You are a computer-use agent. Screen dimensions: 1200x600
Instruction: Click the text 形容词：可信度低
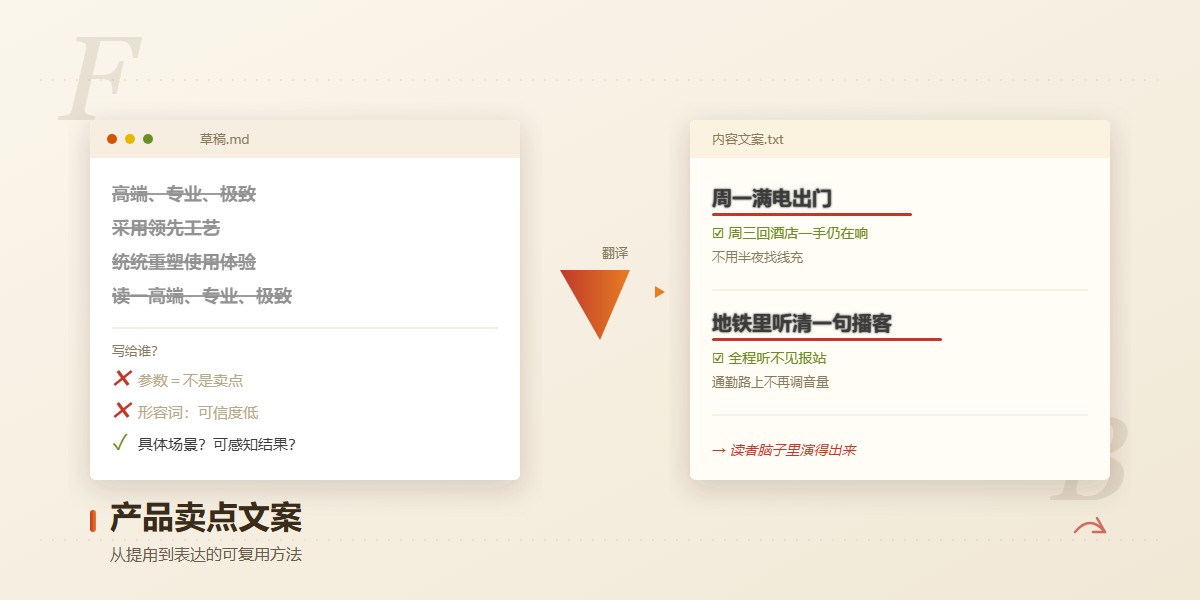pos(198,412)
